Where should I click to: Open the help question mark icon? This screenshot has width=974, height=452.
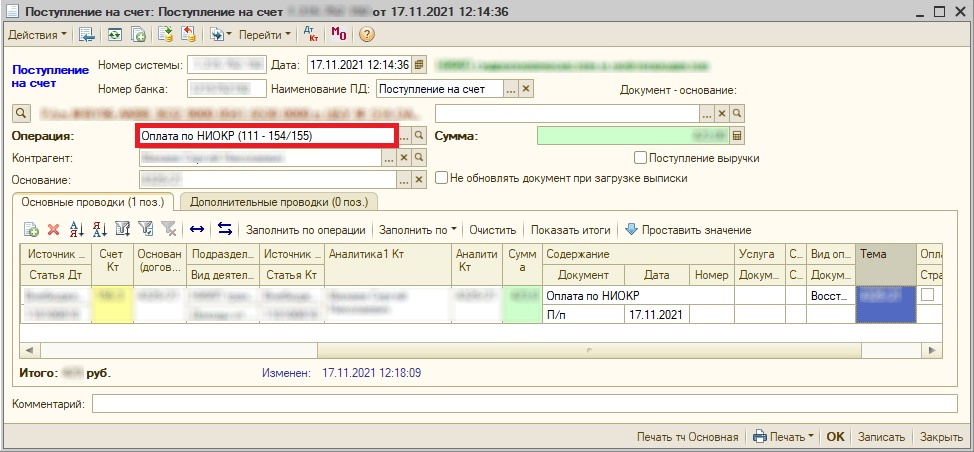pos(366,34)
